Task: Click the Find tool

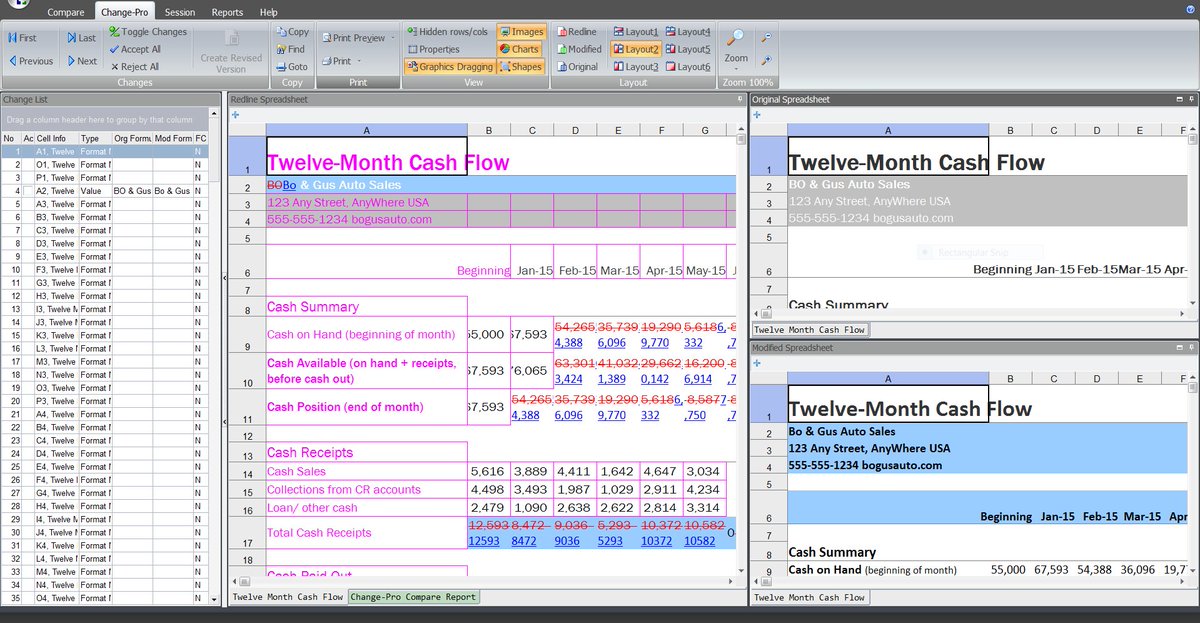Action: (x=291, y=49)
